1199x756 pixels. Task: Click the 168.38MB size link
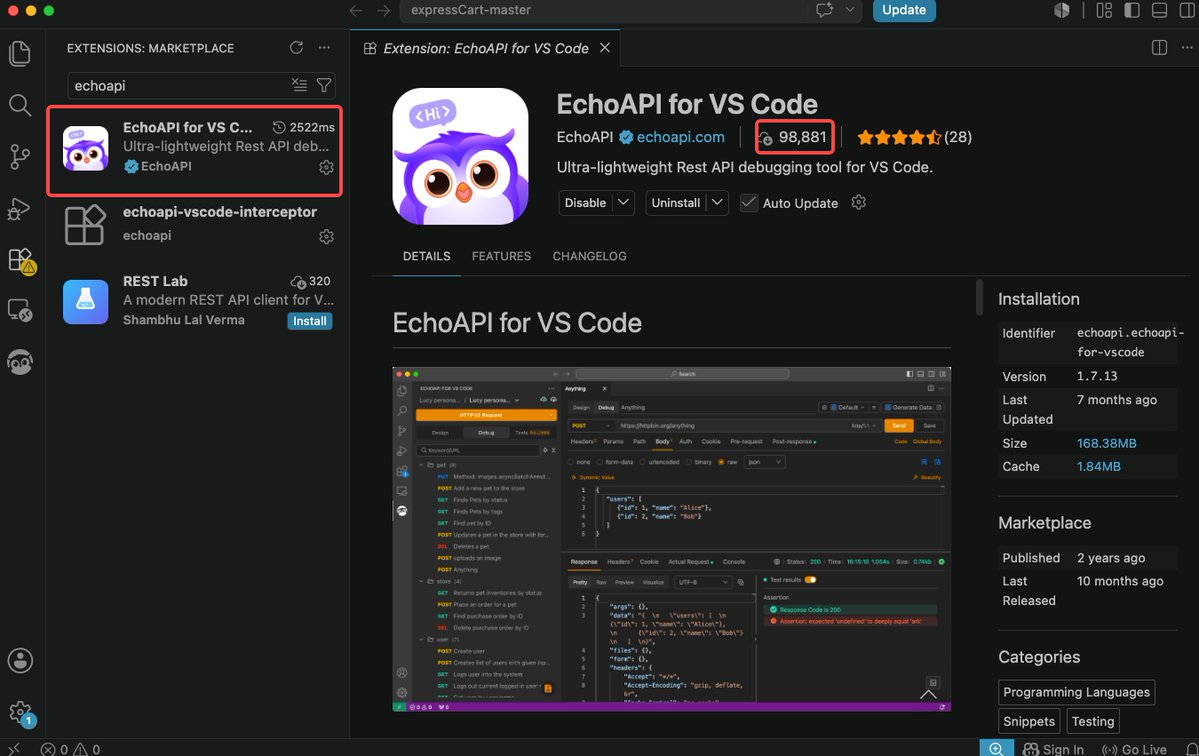[1106, 443]
